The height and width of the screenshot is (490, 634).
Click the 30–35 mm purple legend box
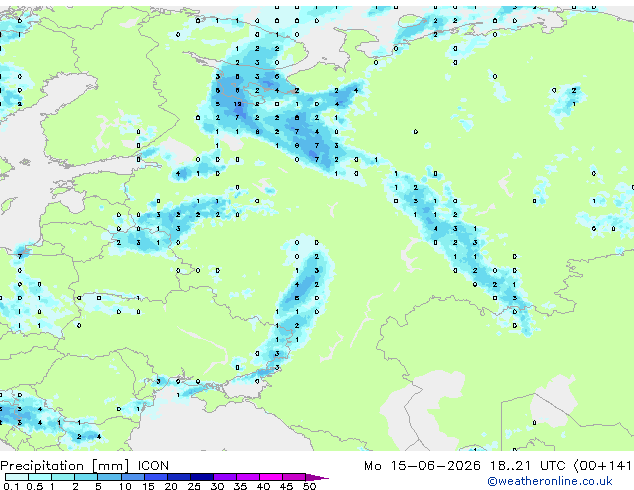[x=225, y=477]
